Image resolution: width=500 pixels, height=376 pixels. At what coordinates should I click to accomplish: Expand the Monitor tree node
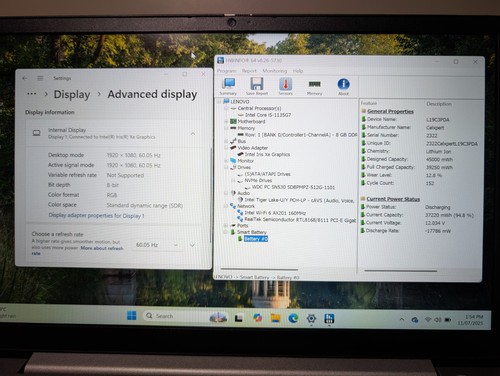(226, 161)
